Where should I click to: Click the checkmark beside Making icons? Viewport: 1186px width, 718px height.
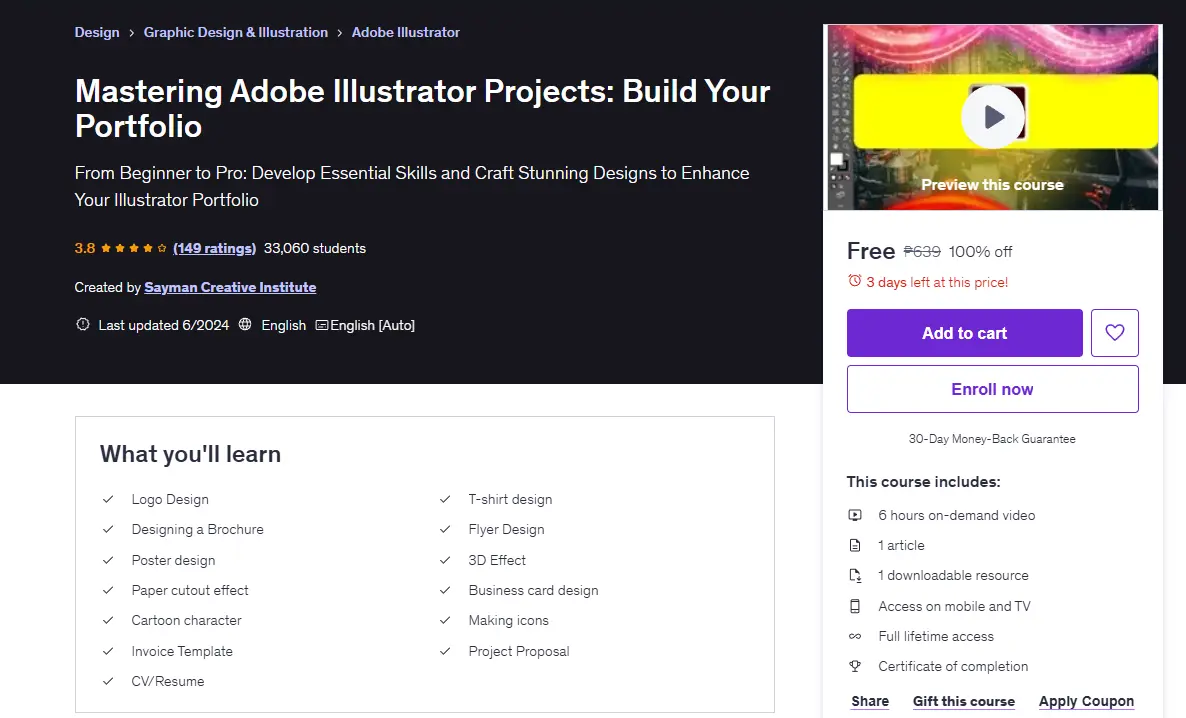(445, 620)
